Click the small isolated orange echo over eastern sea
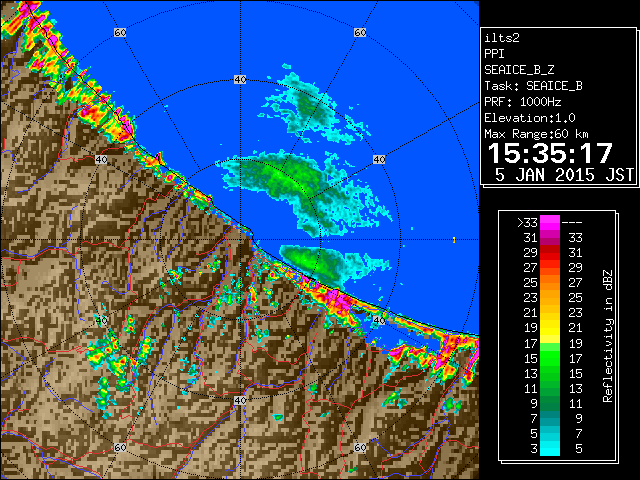Screen dimensions: 640x480 454,240
